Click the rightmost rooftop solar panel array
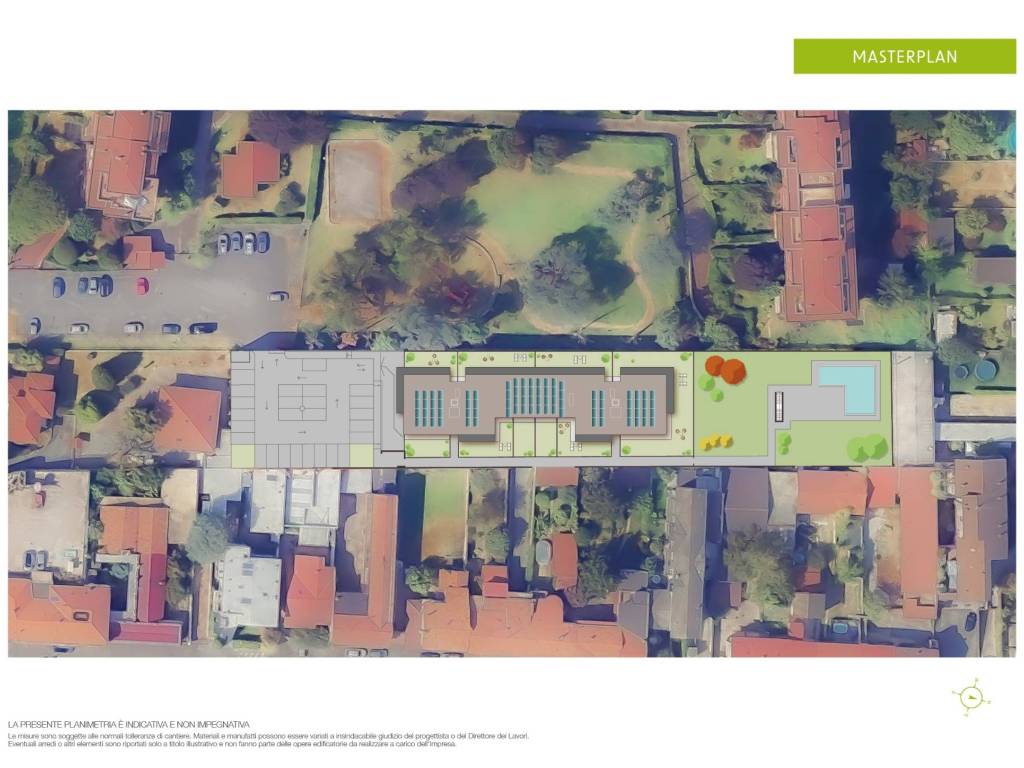This screenshot has height=768, width=1024. pos(640,407)
